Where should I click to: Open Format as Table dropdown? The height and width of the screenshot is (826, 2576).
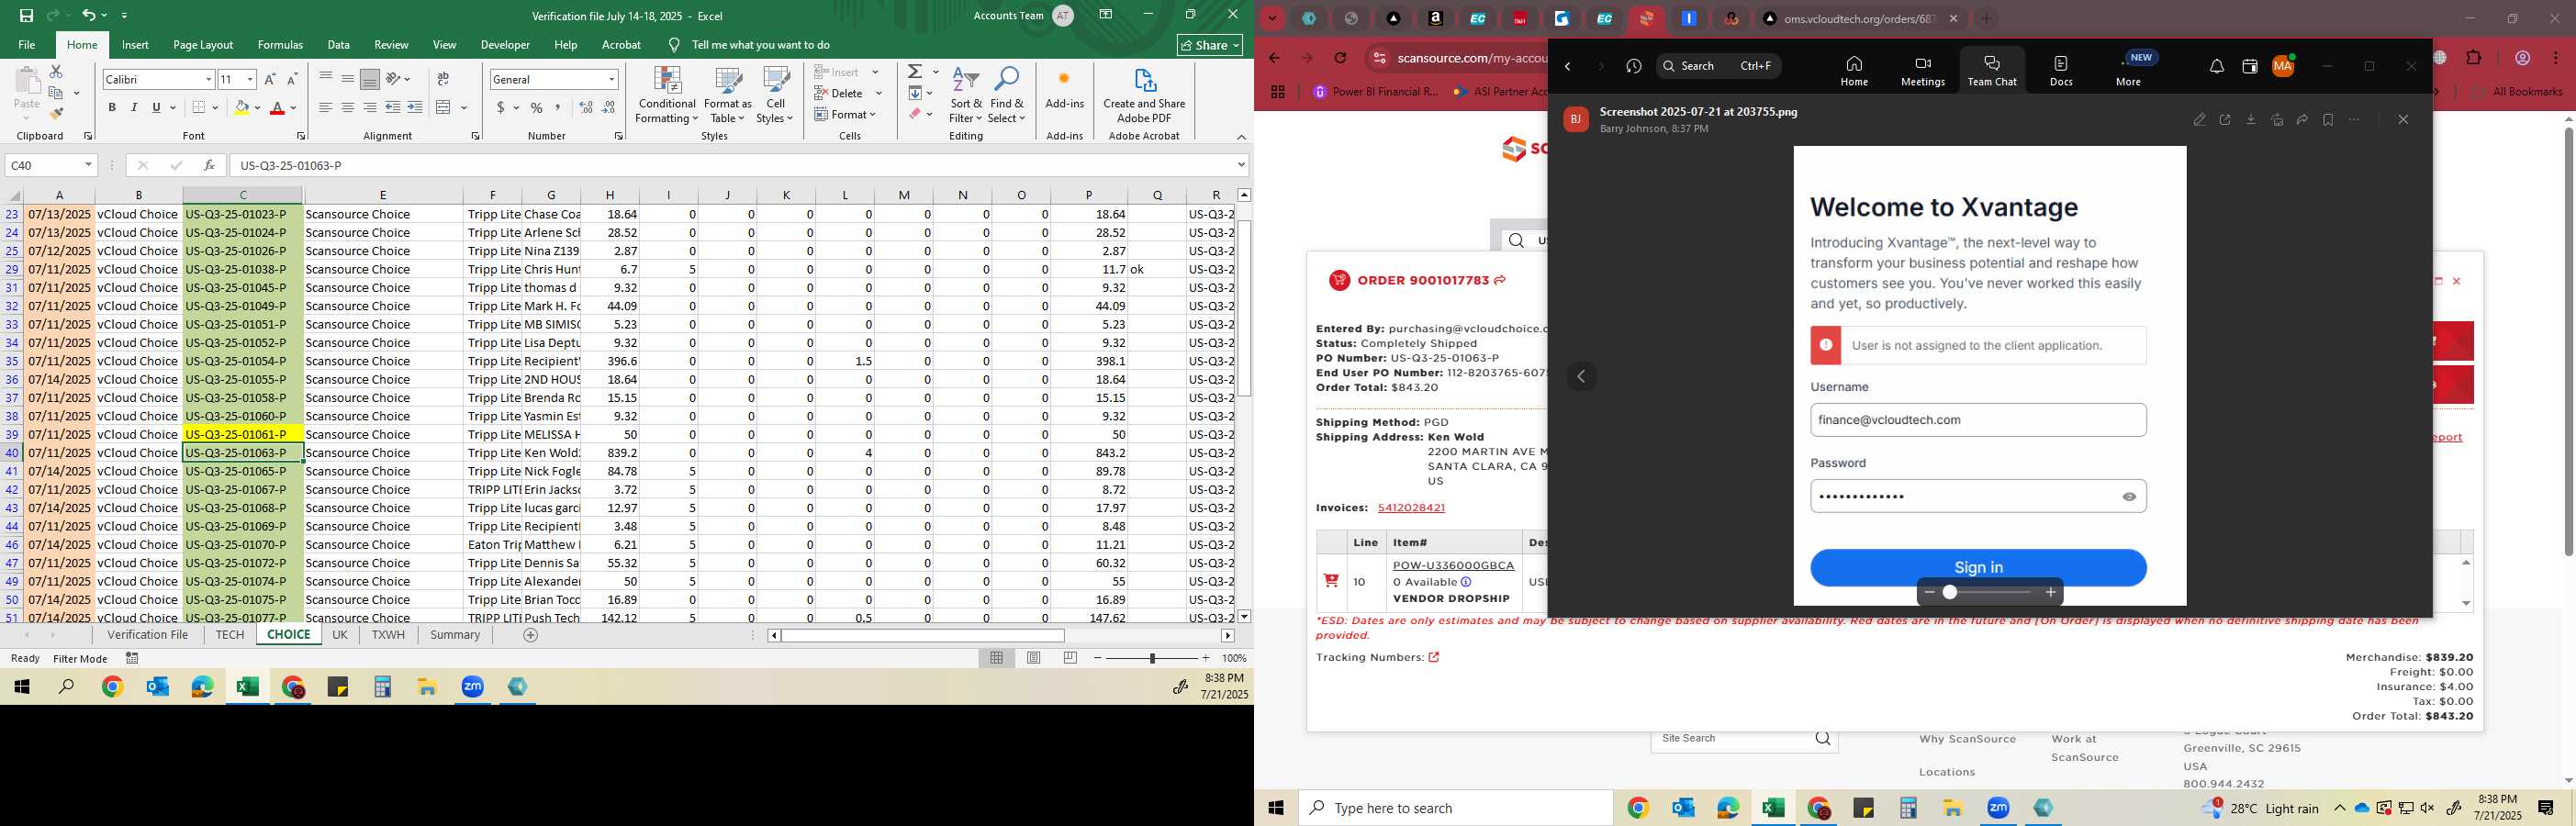[x=728, y=95]
